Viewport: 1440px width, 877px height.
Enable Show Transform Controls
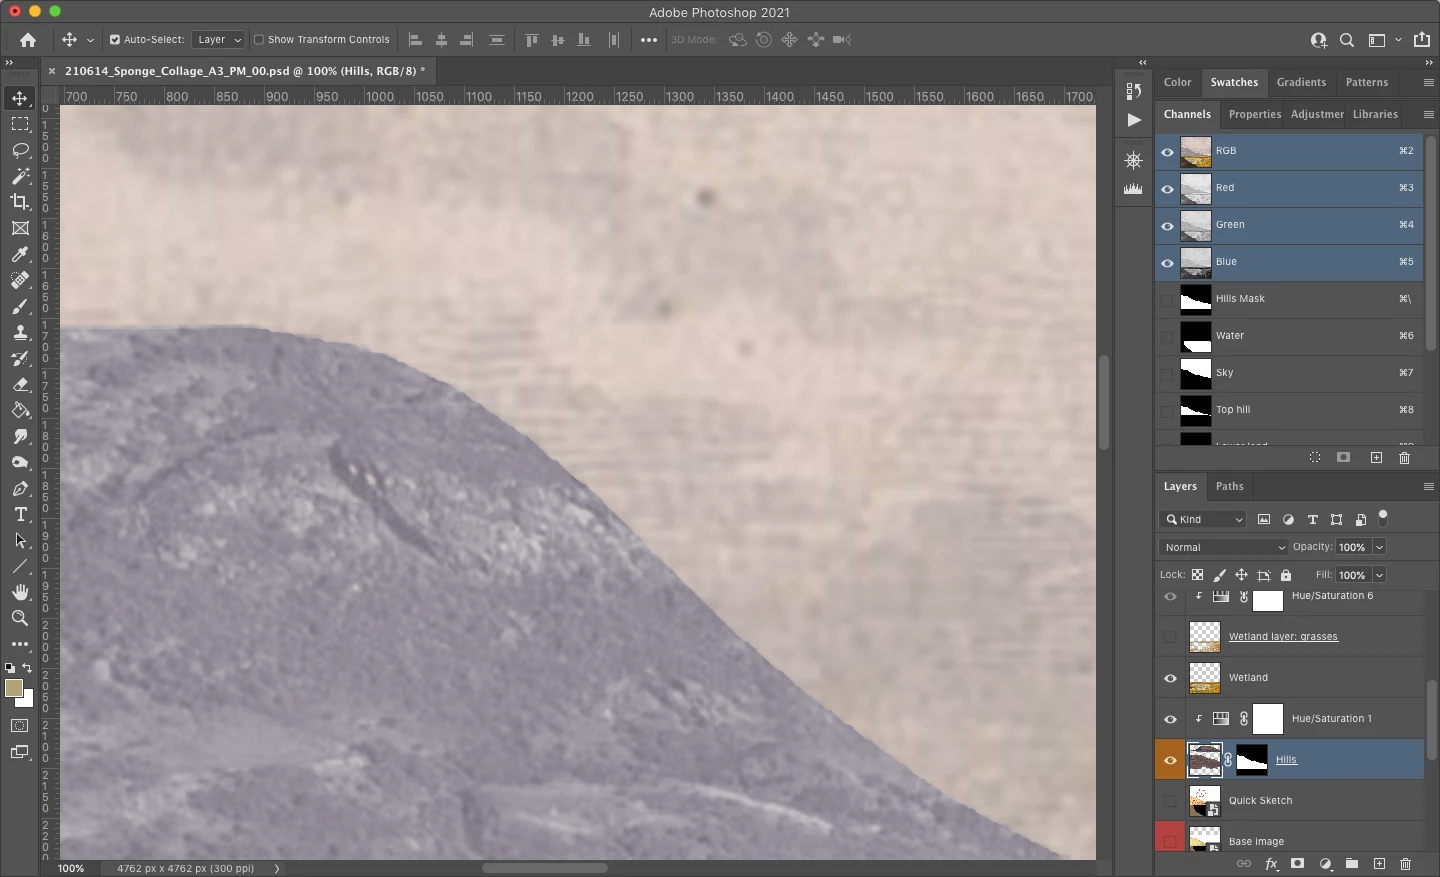pos(258,40)
